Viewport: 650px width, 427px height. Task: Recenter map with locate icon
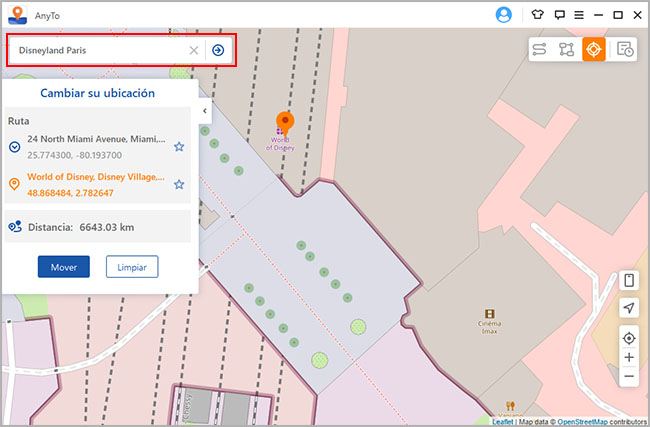coord(629,338)
